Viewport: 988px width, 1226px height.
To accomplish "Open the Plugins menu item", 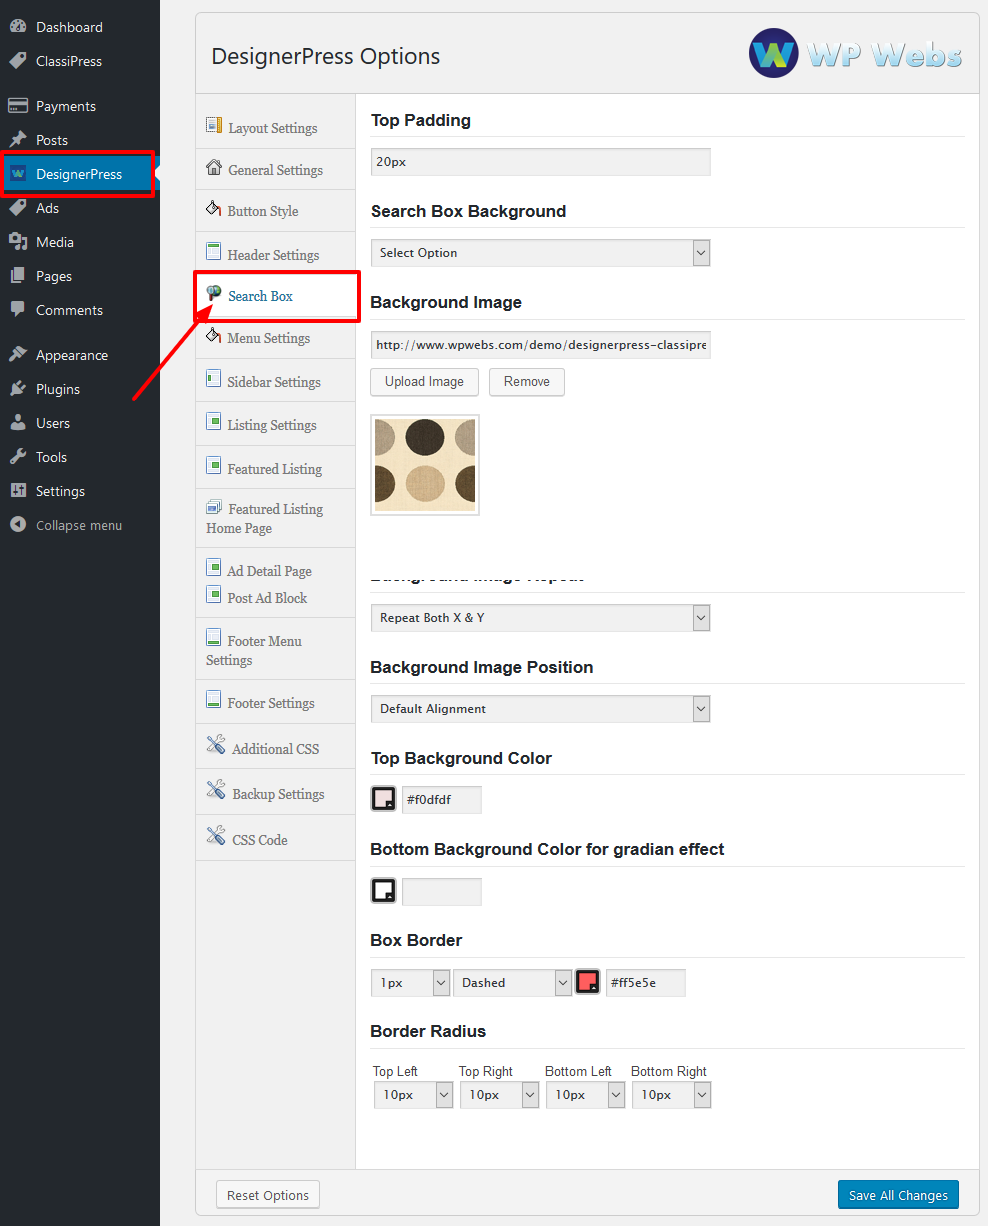I will pos(80,389).
